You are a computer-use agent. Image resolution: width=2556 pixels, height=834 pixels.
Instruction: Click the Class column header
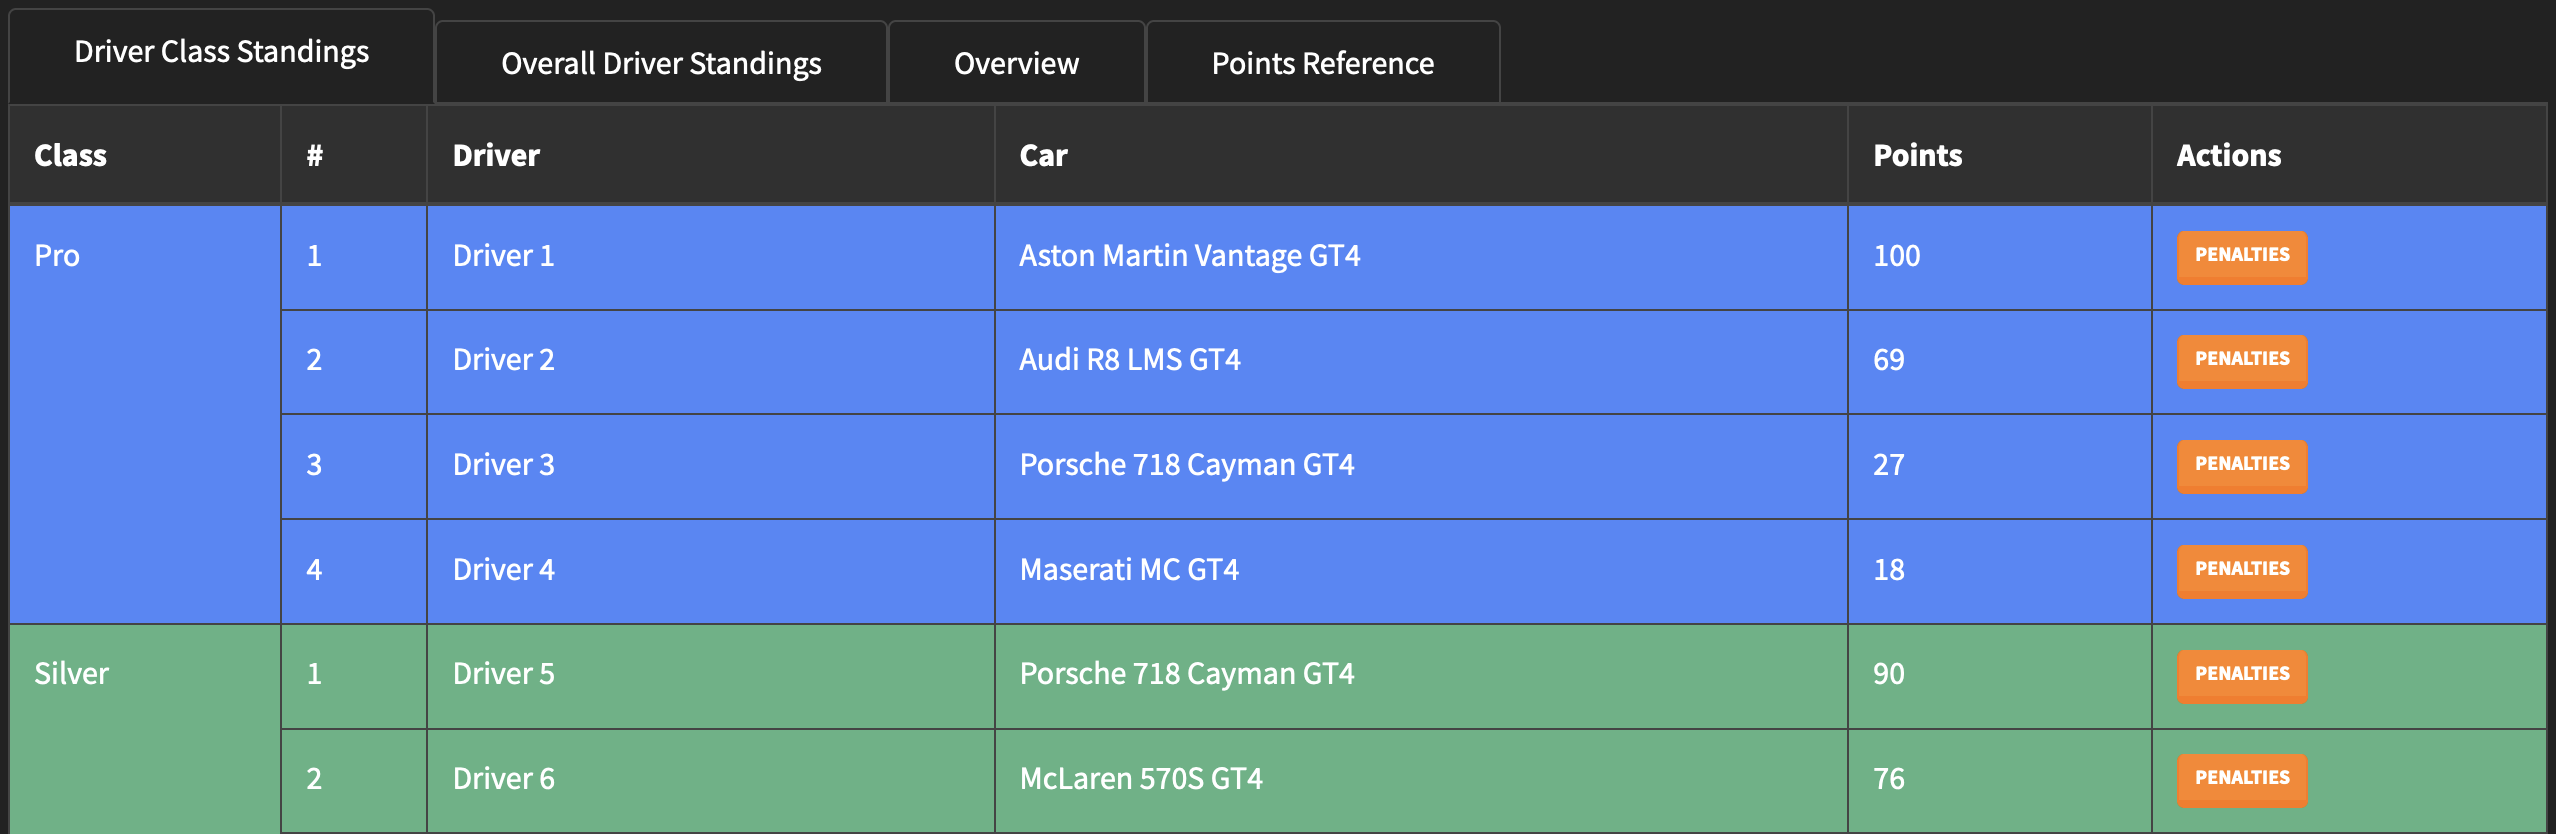point(70,156)
